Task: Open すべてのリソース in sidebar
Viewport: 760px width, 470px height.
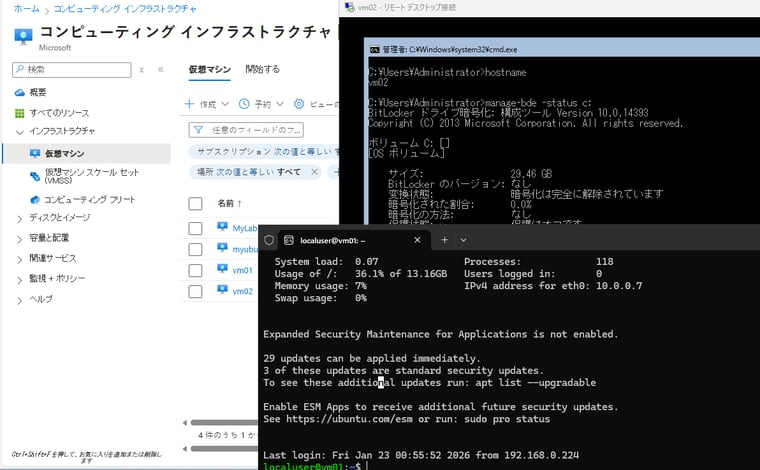Action: point(59,113)
